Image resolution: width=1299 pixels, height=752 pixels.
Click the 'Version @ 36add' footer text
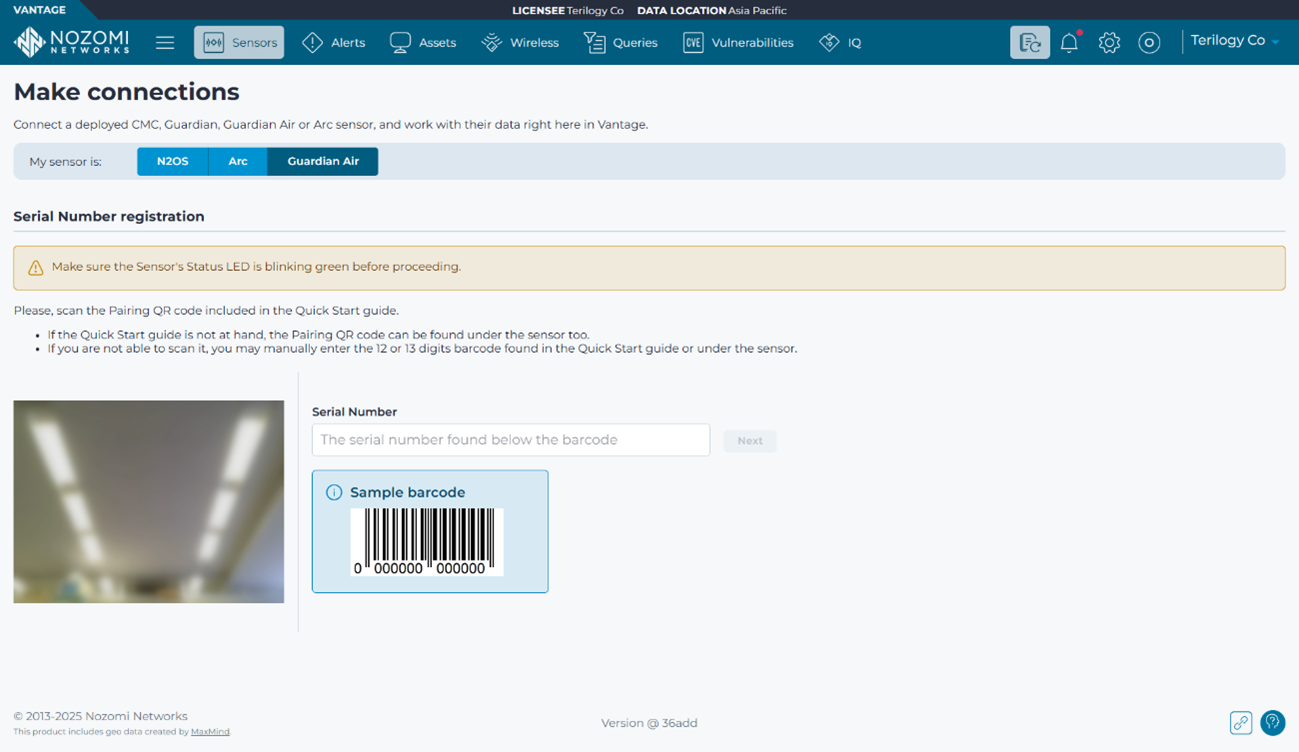click(x=649, y=723)
